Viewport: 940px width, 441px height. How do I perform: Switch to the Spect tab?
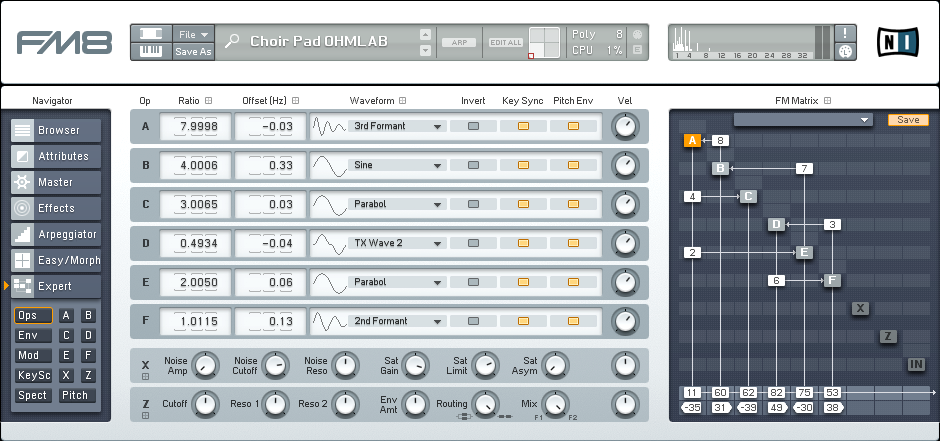[x=33, y=395]
